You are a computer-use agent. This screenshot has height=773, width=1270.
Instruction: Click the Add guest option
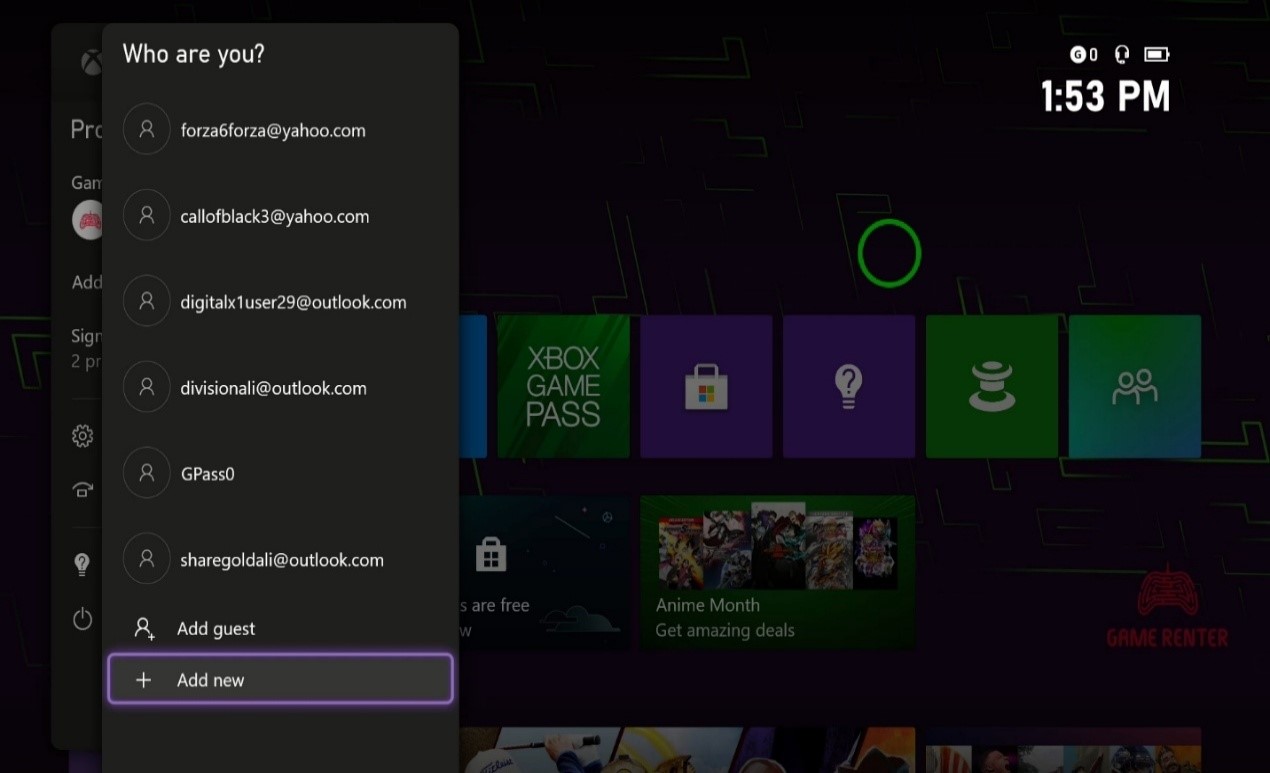click(280, 628)
